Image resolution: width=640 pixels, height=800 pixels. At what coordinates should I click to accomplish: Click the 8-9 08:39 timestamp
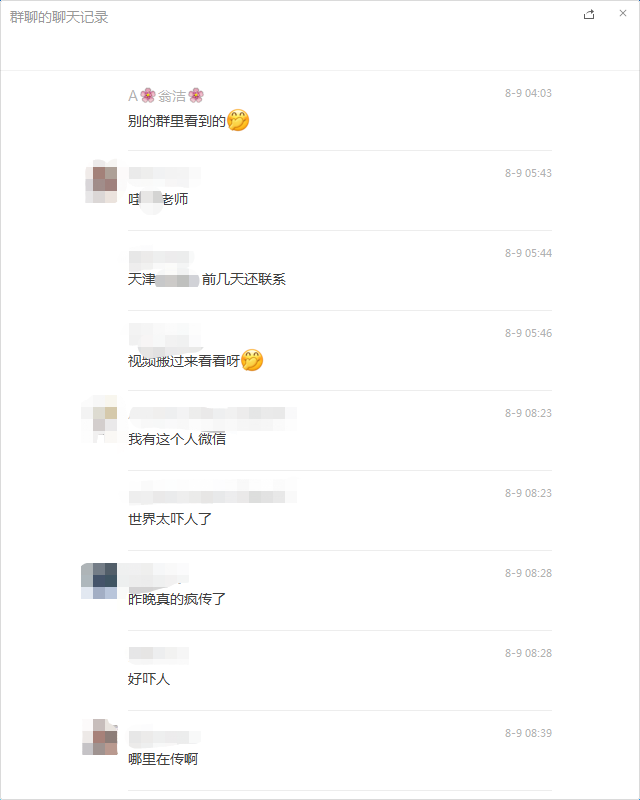click(528, 733)
